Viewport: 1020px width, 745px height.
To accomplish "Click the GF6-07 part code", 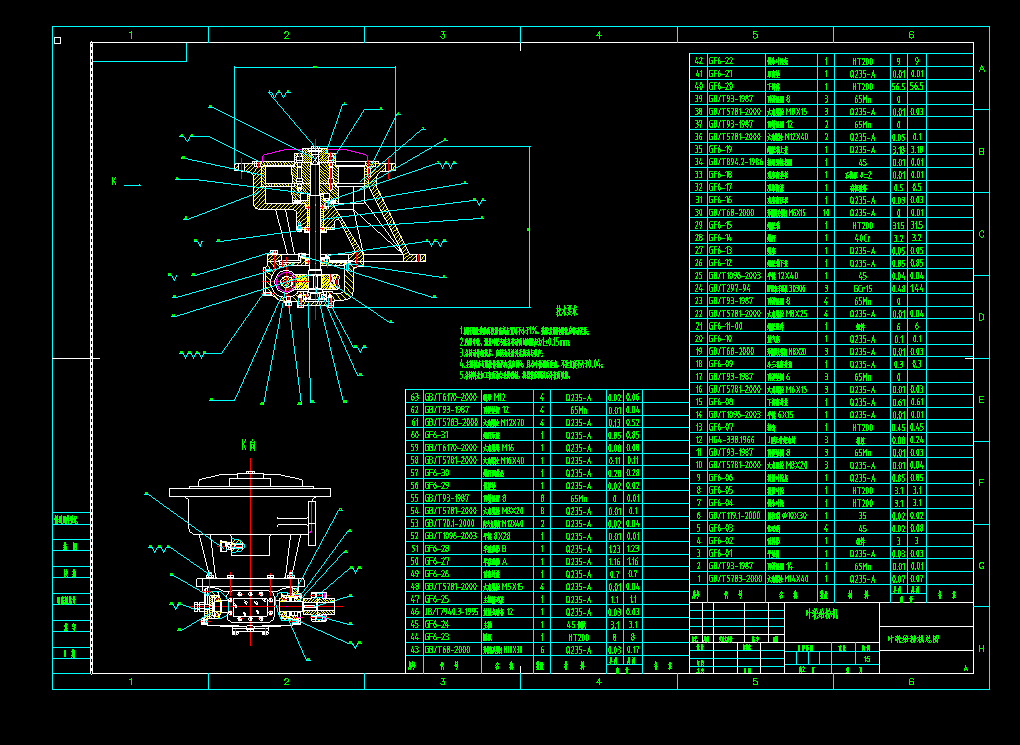I will point(721,427).
